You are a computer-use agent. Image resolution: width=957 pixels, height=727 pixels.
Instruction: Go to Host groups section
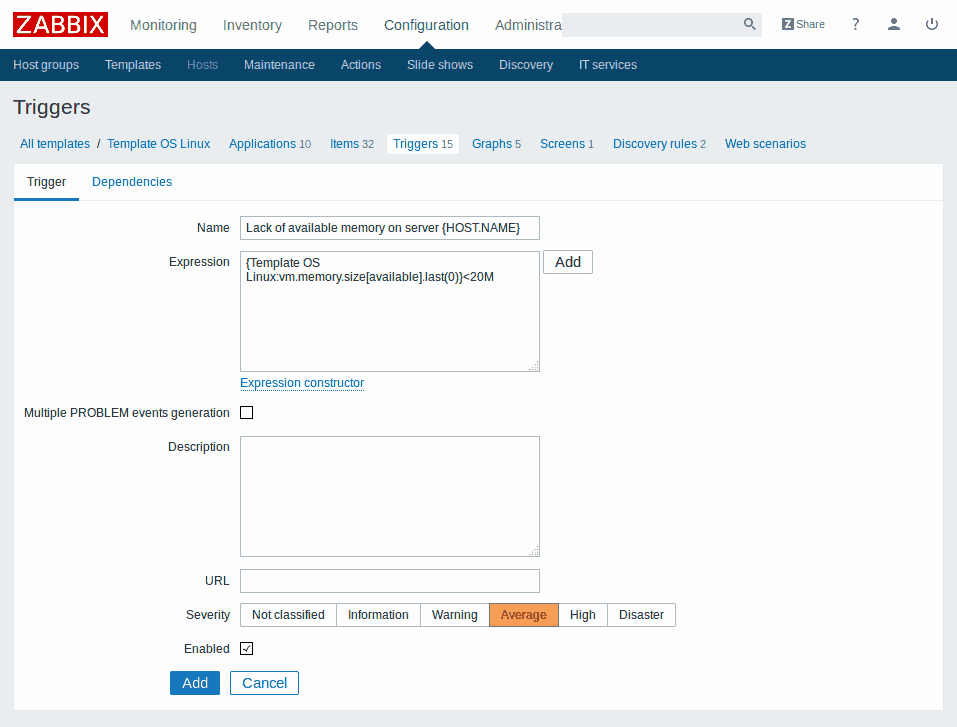pos(46,65)
